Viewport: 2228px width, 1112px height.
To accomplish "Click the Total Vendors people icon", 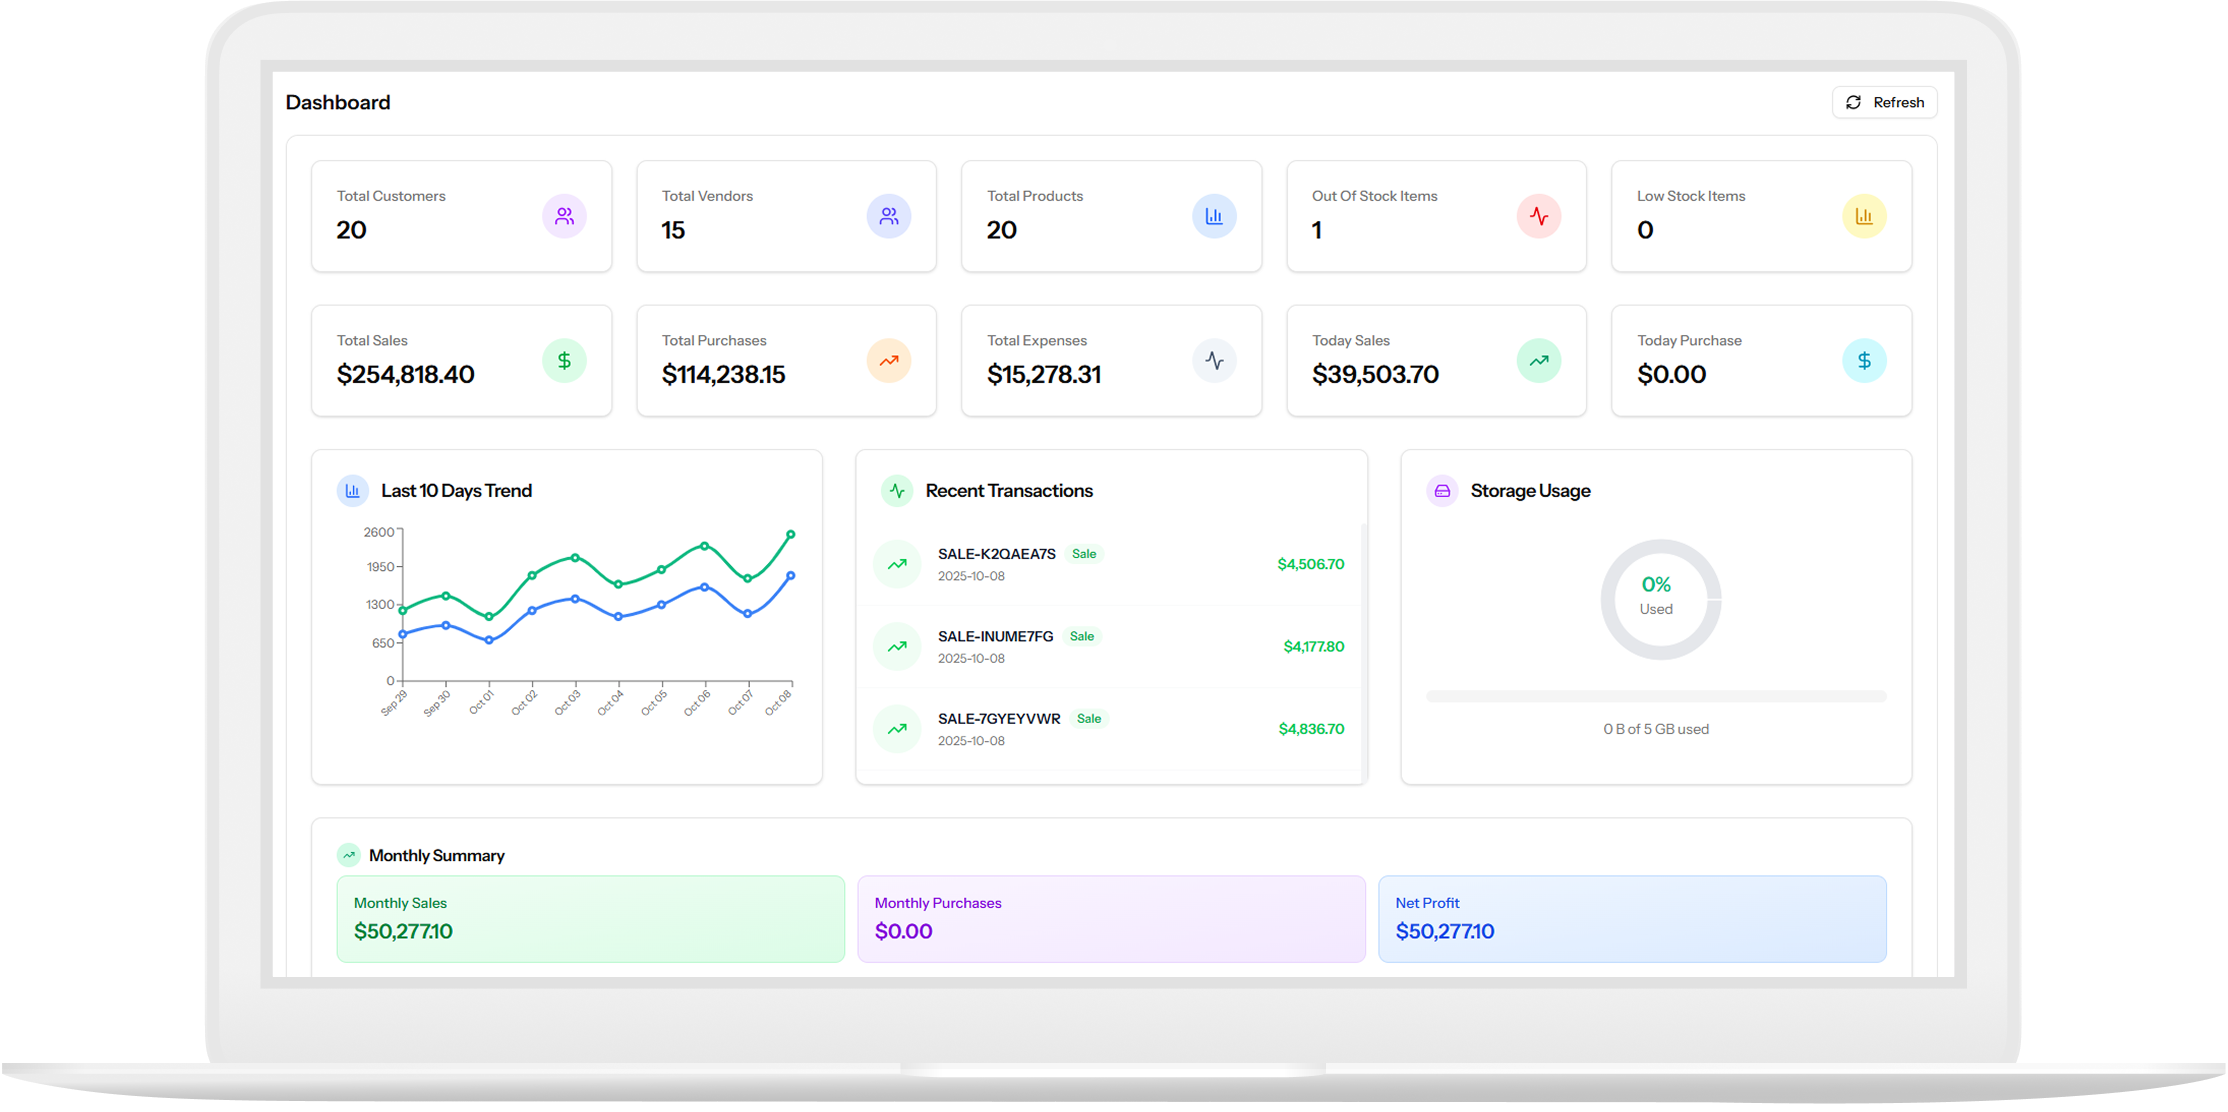I will click(889, 216).
